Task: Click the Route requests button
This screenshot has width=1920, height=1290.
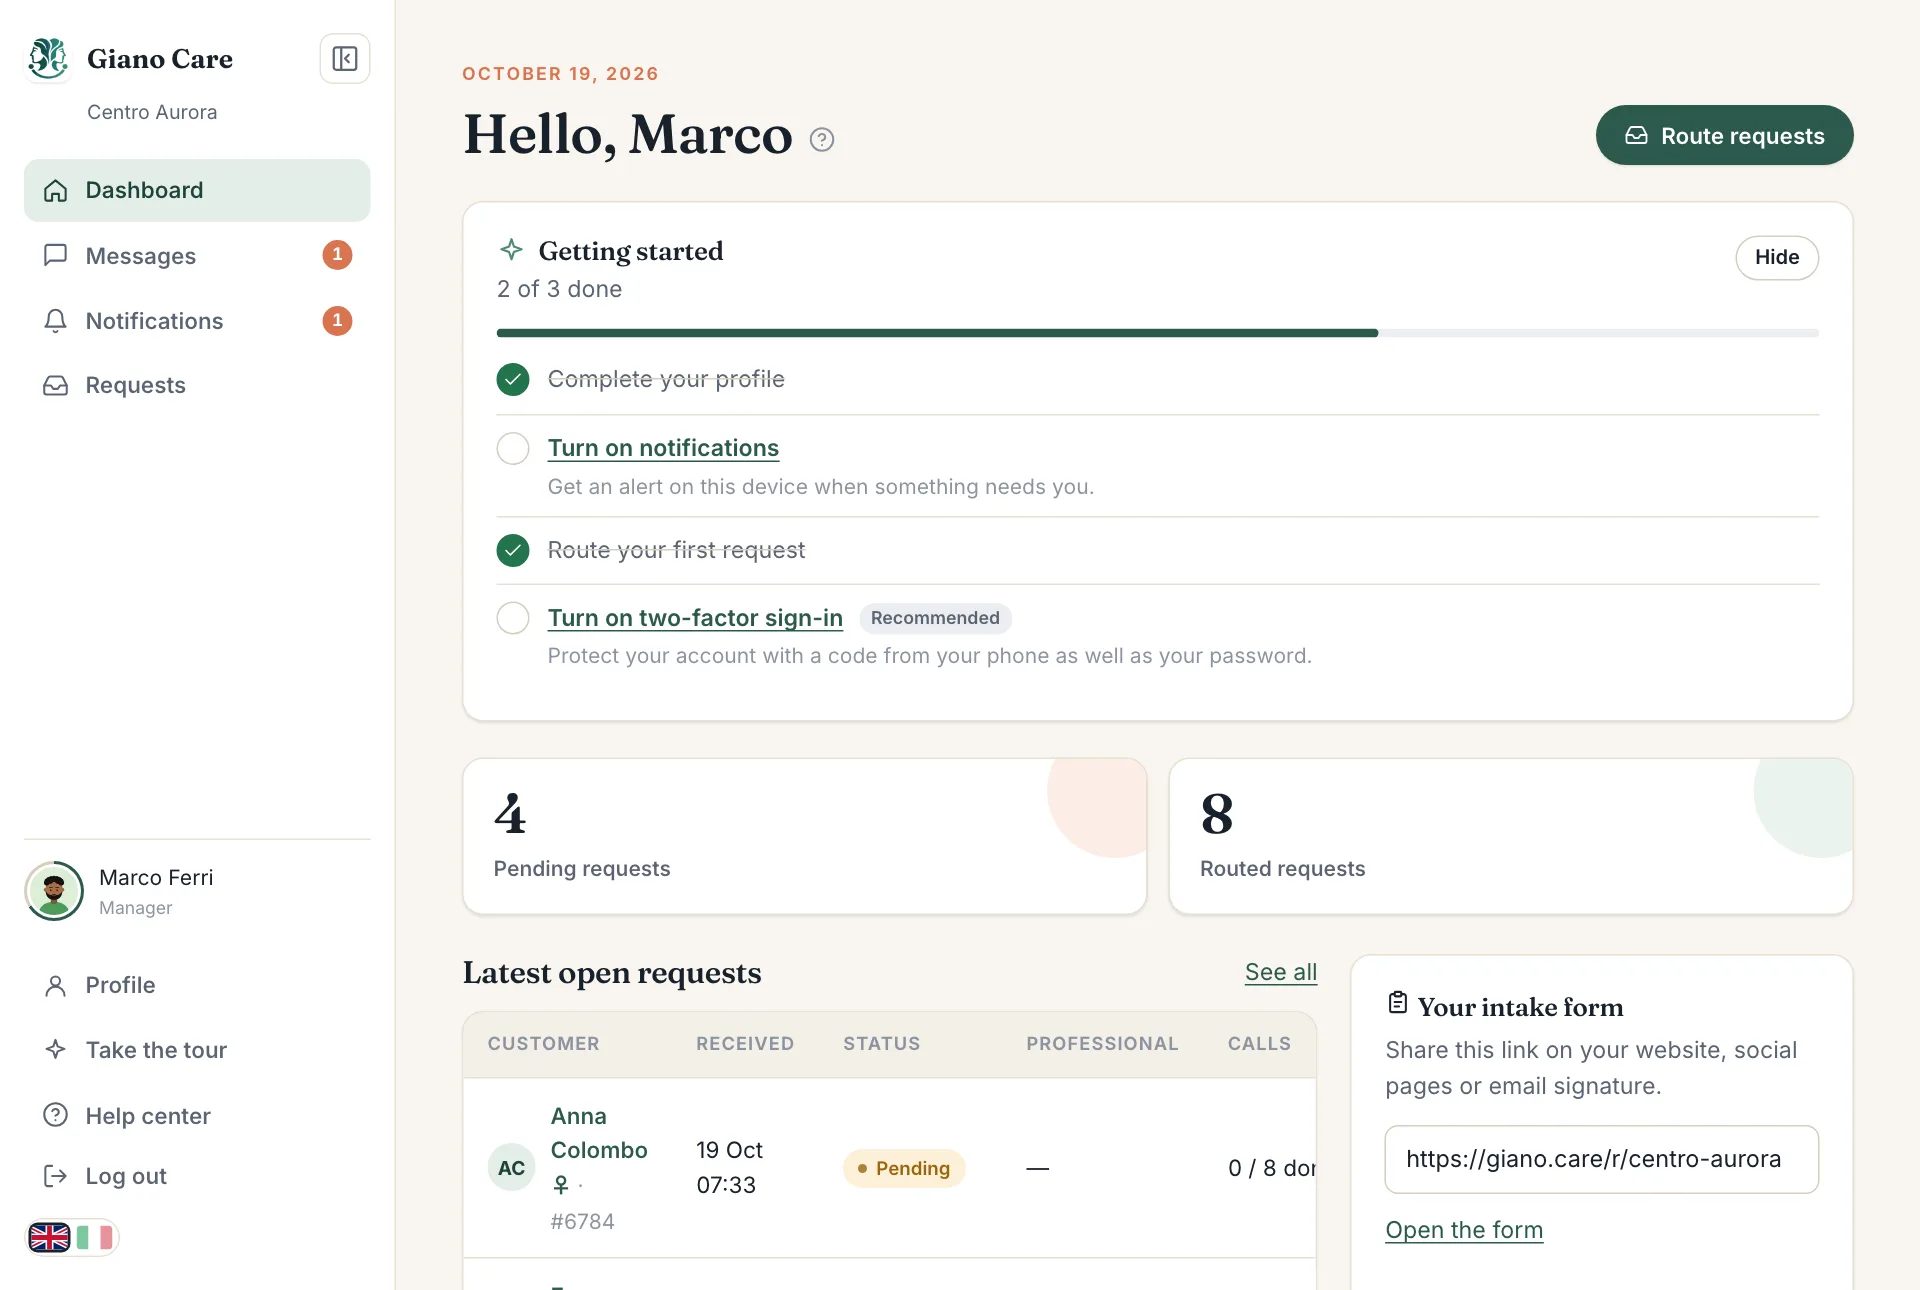Action: point(1724,135)
